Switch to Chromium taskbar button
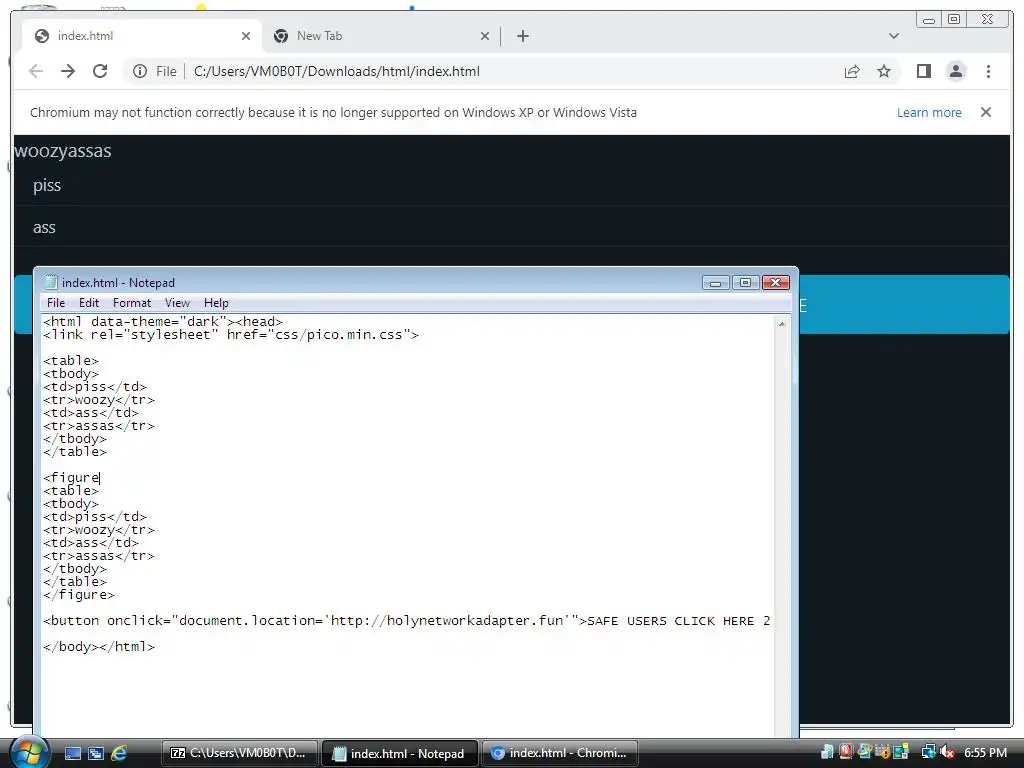The image size is (1024, 768). (x=559, y=753)
